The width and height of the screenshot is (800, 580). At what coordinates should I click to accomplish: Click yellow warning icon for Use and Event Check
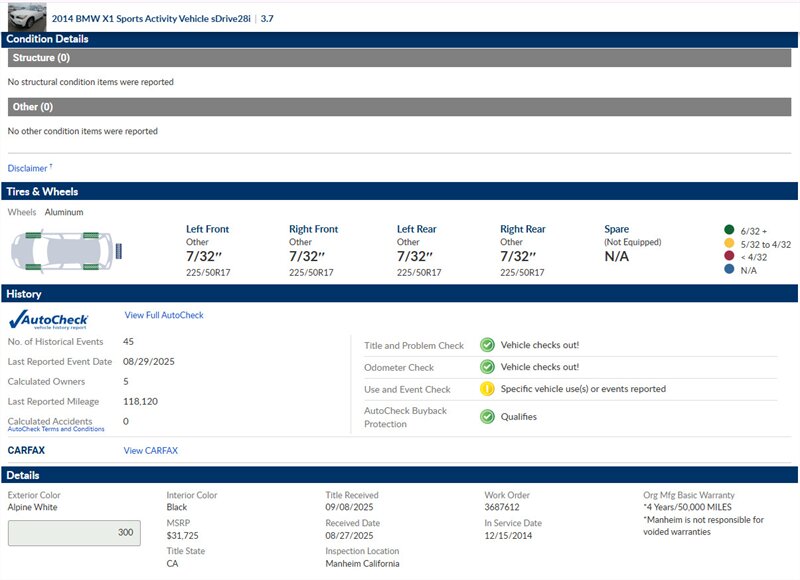click(487, 389)
